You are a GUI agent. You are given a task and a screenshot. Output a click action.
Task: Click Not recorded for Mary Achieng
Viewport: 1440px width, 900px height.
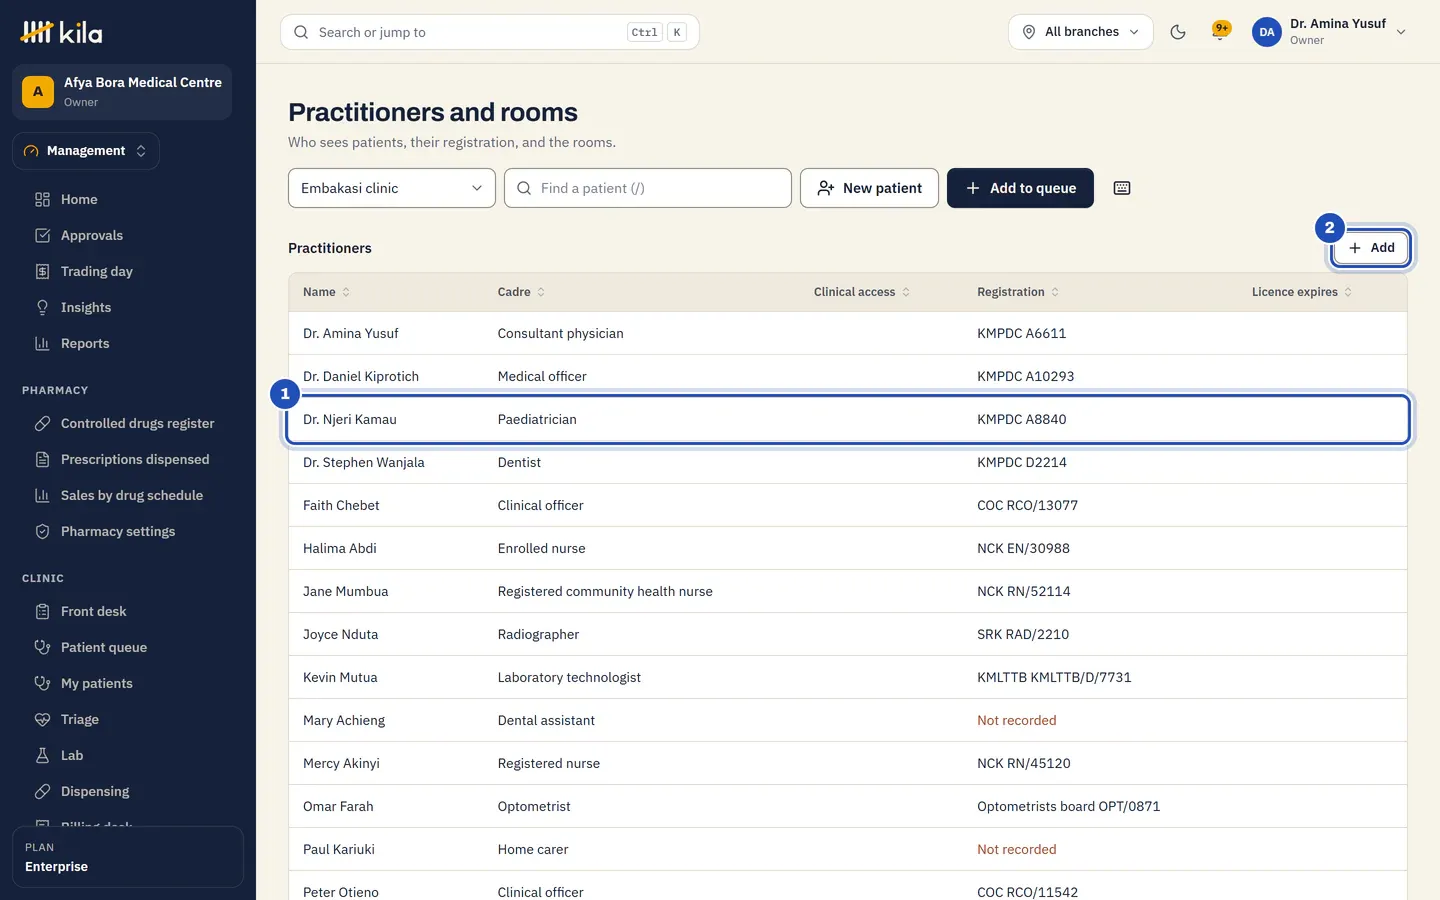[1016, 720]
